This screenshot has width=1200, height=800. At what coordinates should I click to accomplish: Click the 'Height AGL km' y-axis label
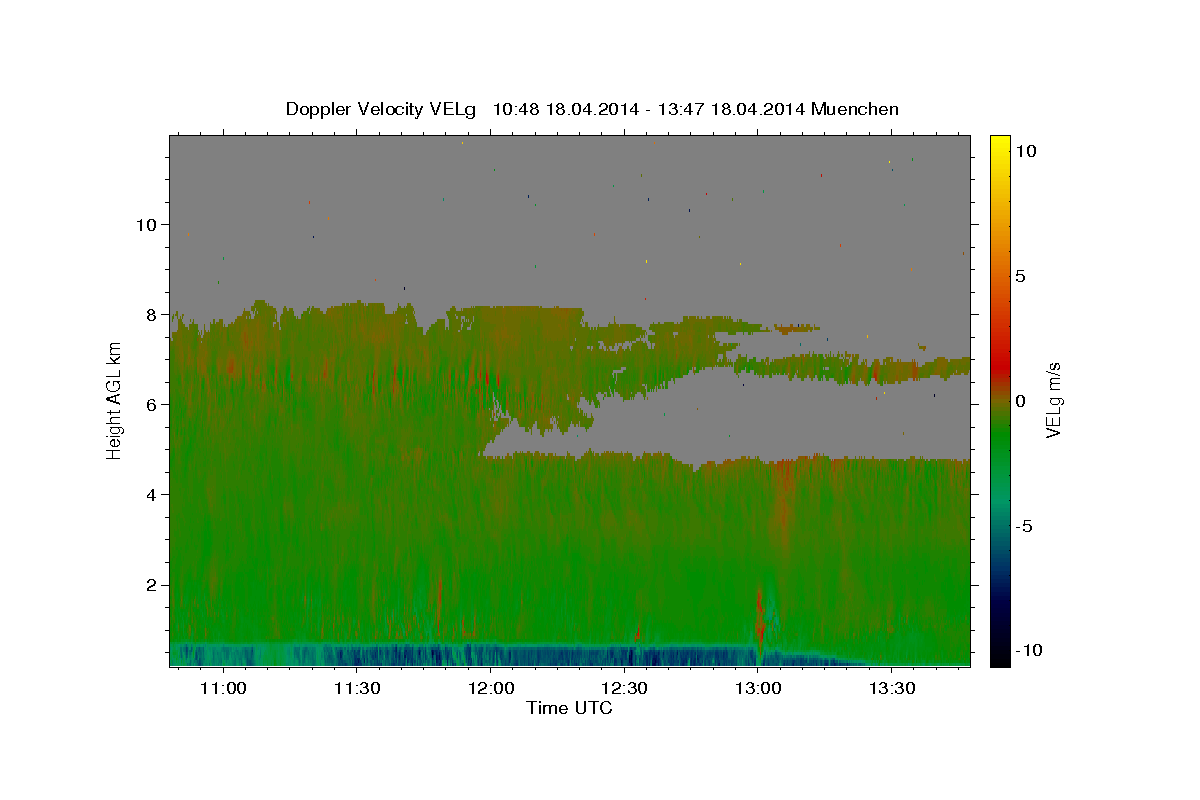[115, 400]
